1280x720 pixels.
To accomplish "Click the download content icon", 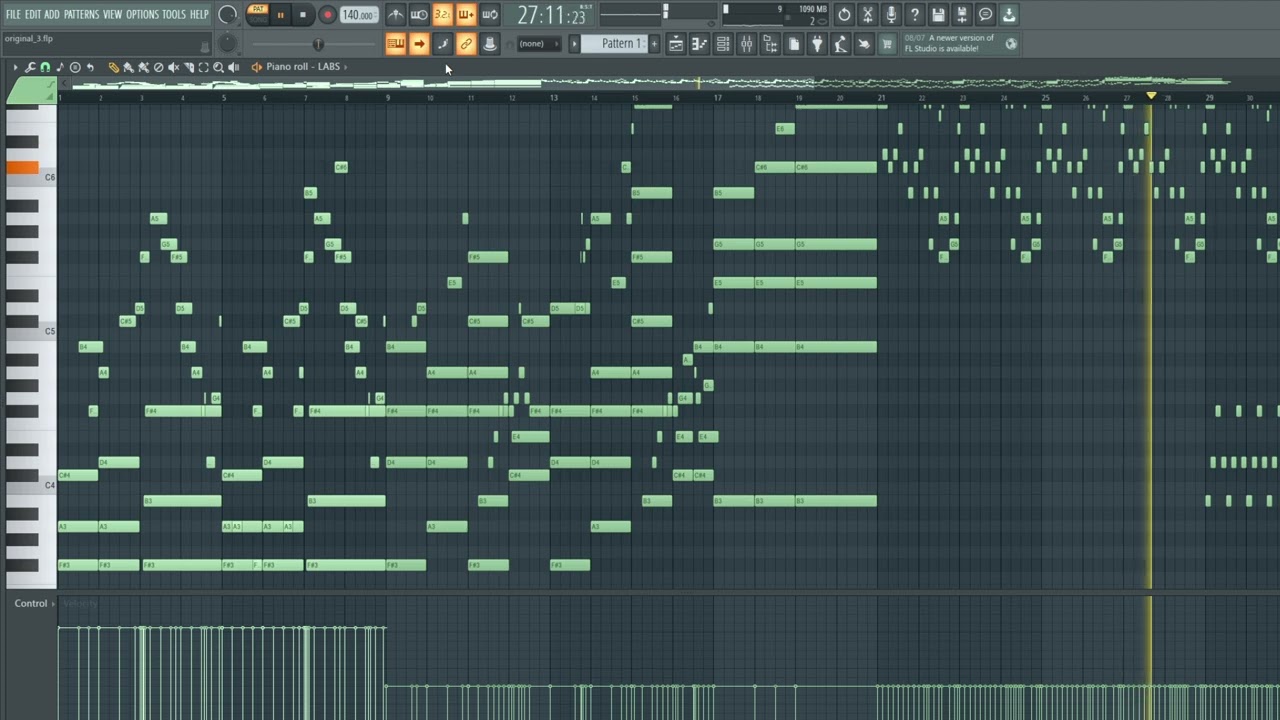I will click(x=1009, y=15).
